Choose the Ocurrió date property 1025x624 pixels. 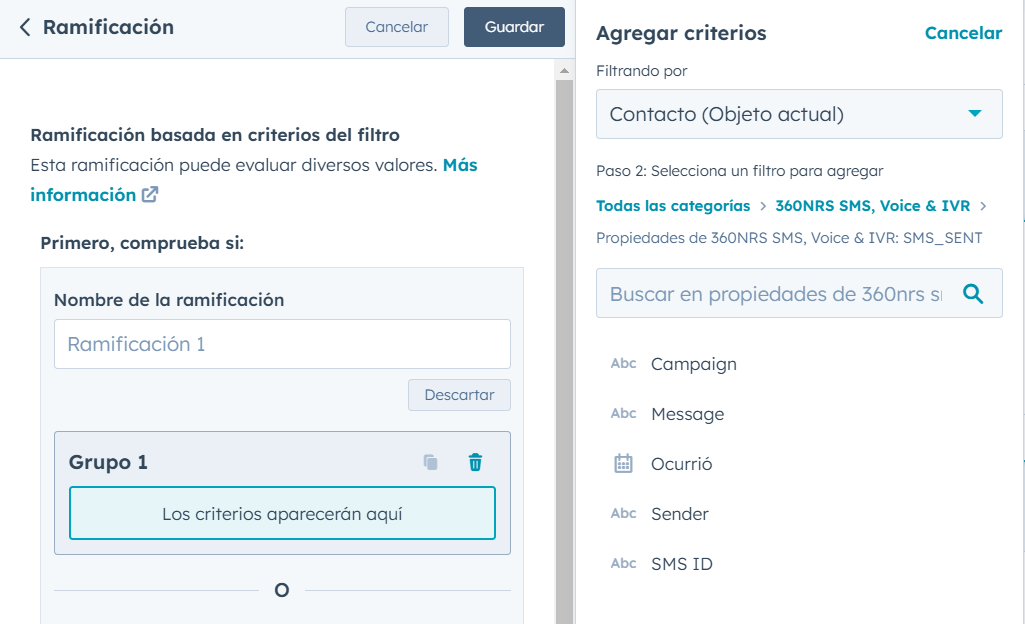pyautogui.click(x=681, y=464)
